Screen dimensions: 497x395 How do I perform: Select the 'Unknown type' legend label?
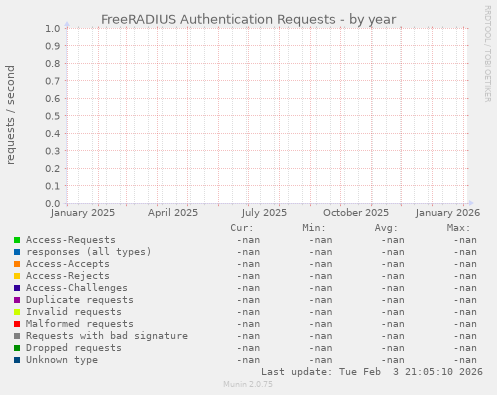[x=62, y=360]
